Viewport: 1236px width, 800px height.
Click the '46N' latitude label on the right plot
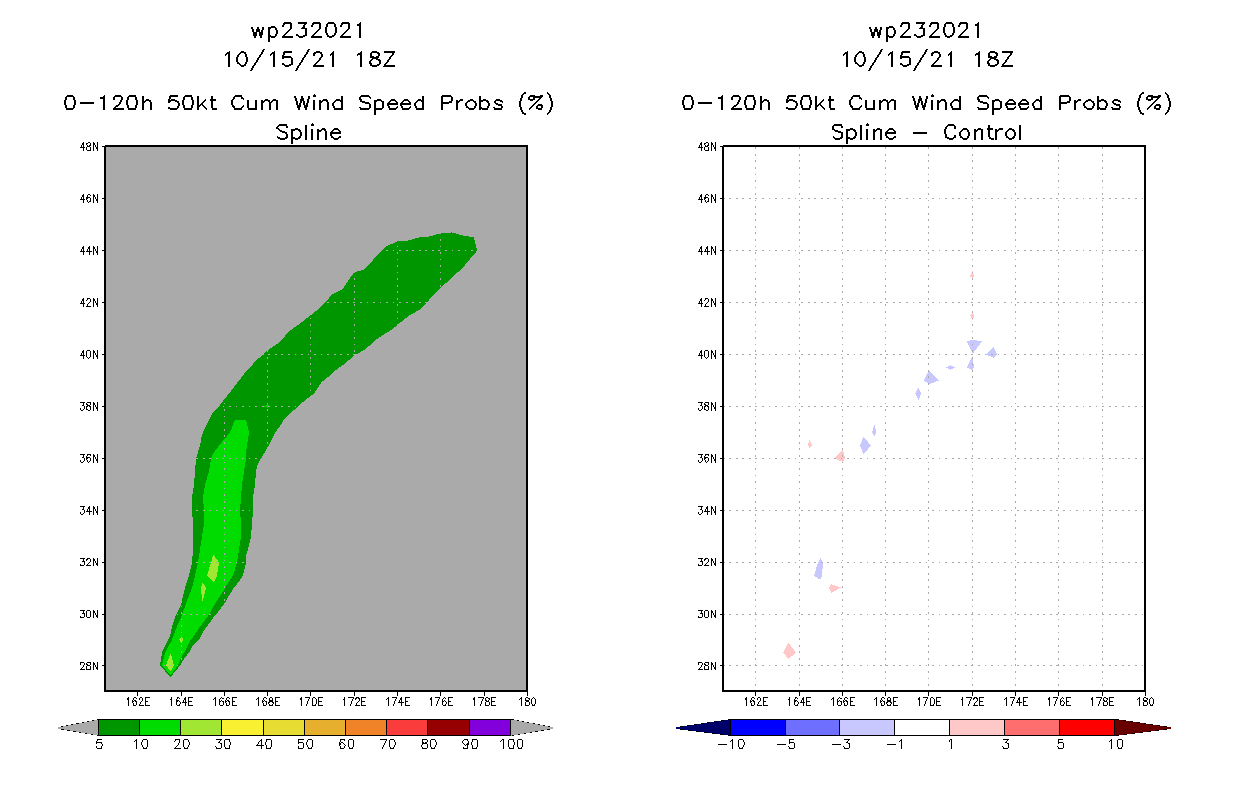(707, 199)
